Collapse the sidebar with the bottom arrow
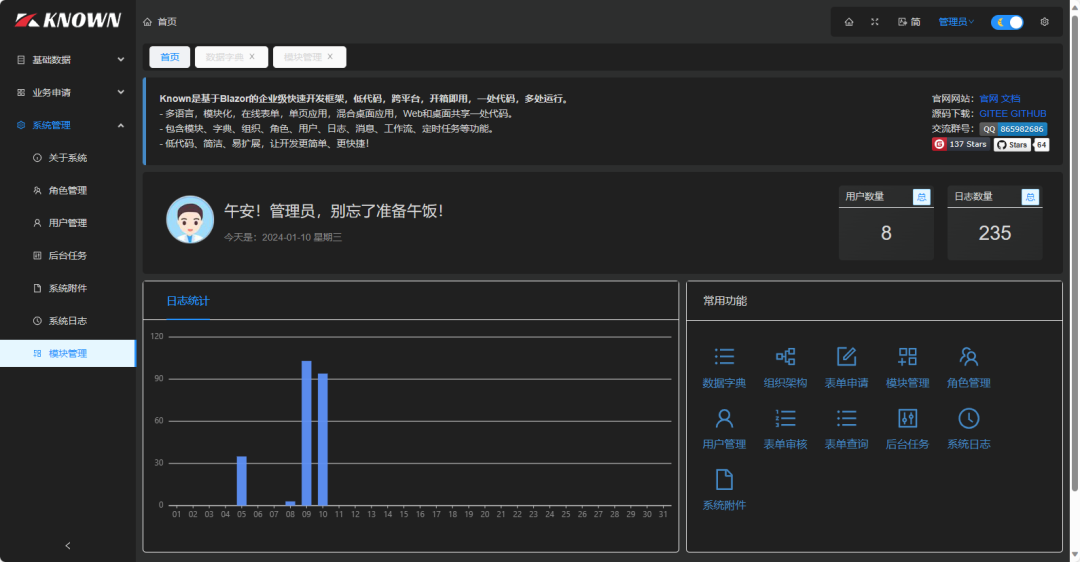Screen dimensions: 1080x562 [x=68, y=545]
